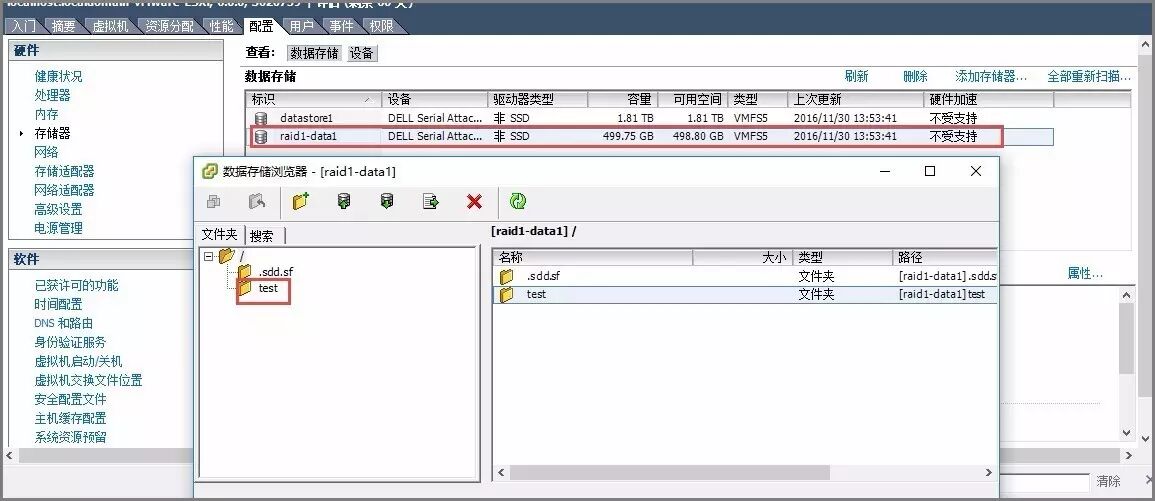1155x501 pixels.
Task: Click the test folder icon in file list
Action: [507, 295]
